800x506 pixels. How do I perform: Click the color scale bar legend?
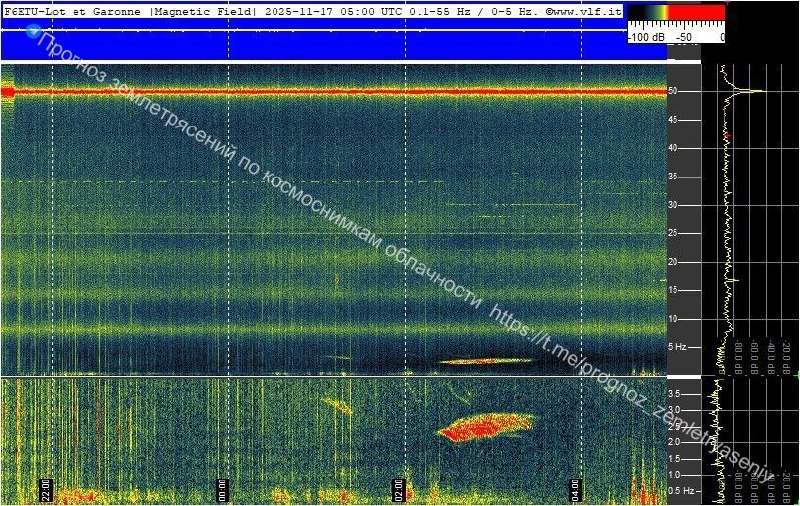[x=677, y=13]
